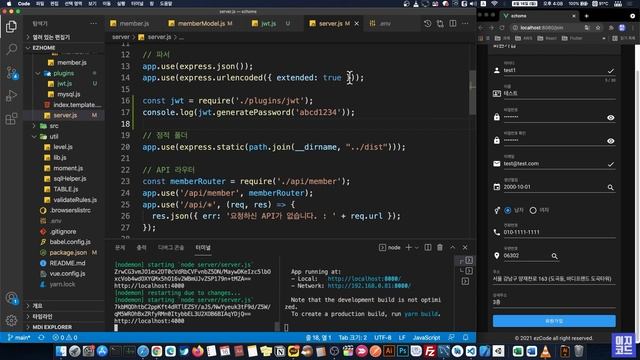Click the Explorer panel more actions ellipsis
This screenshot has height=360, width=640.
coord(93,24)
